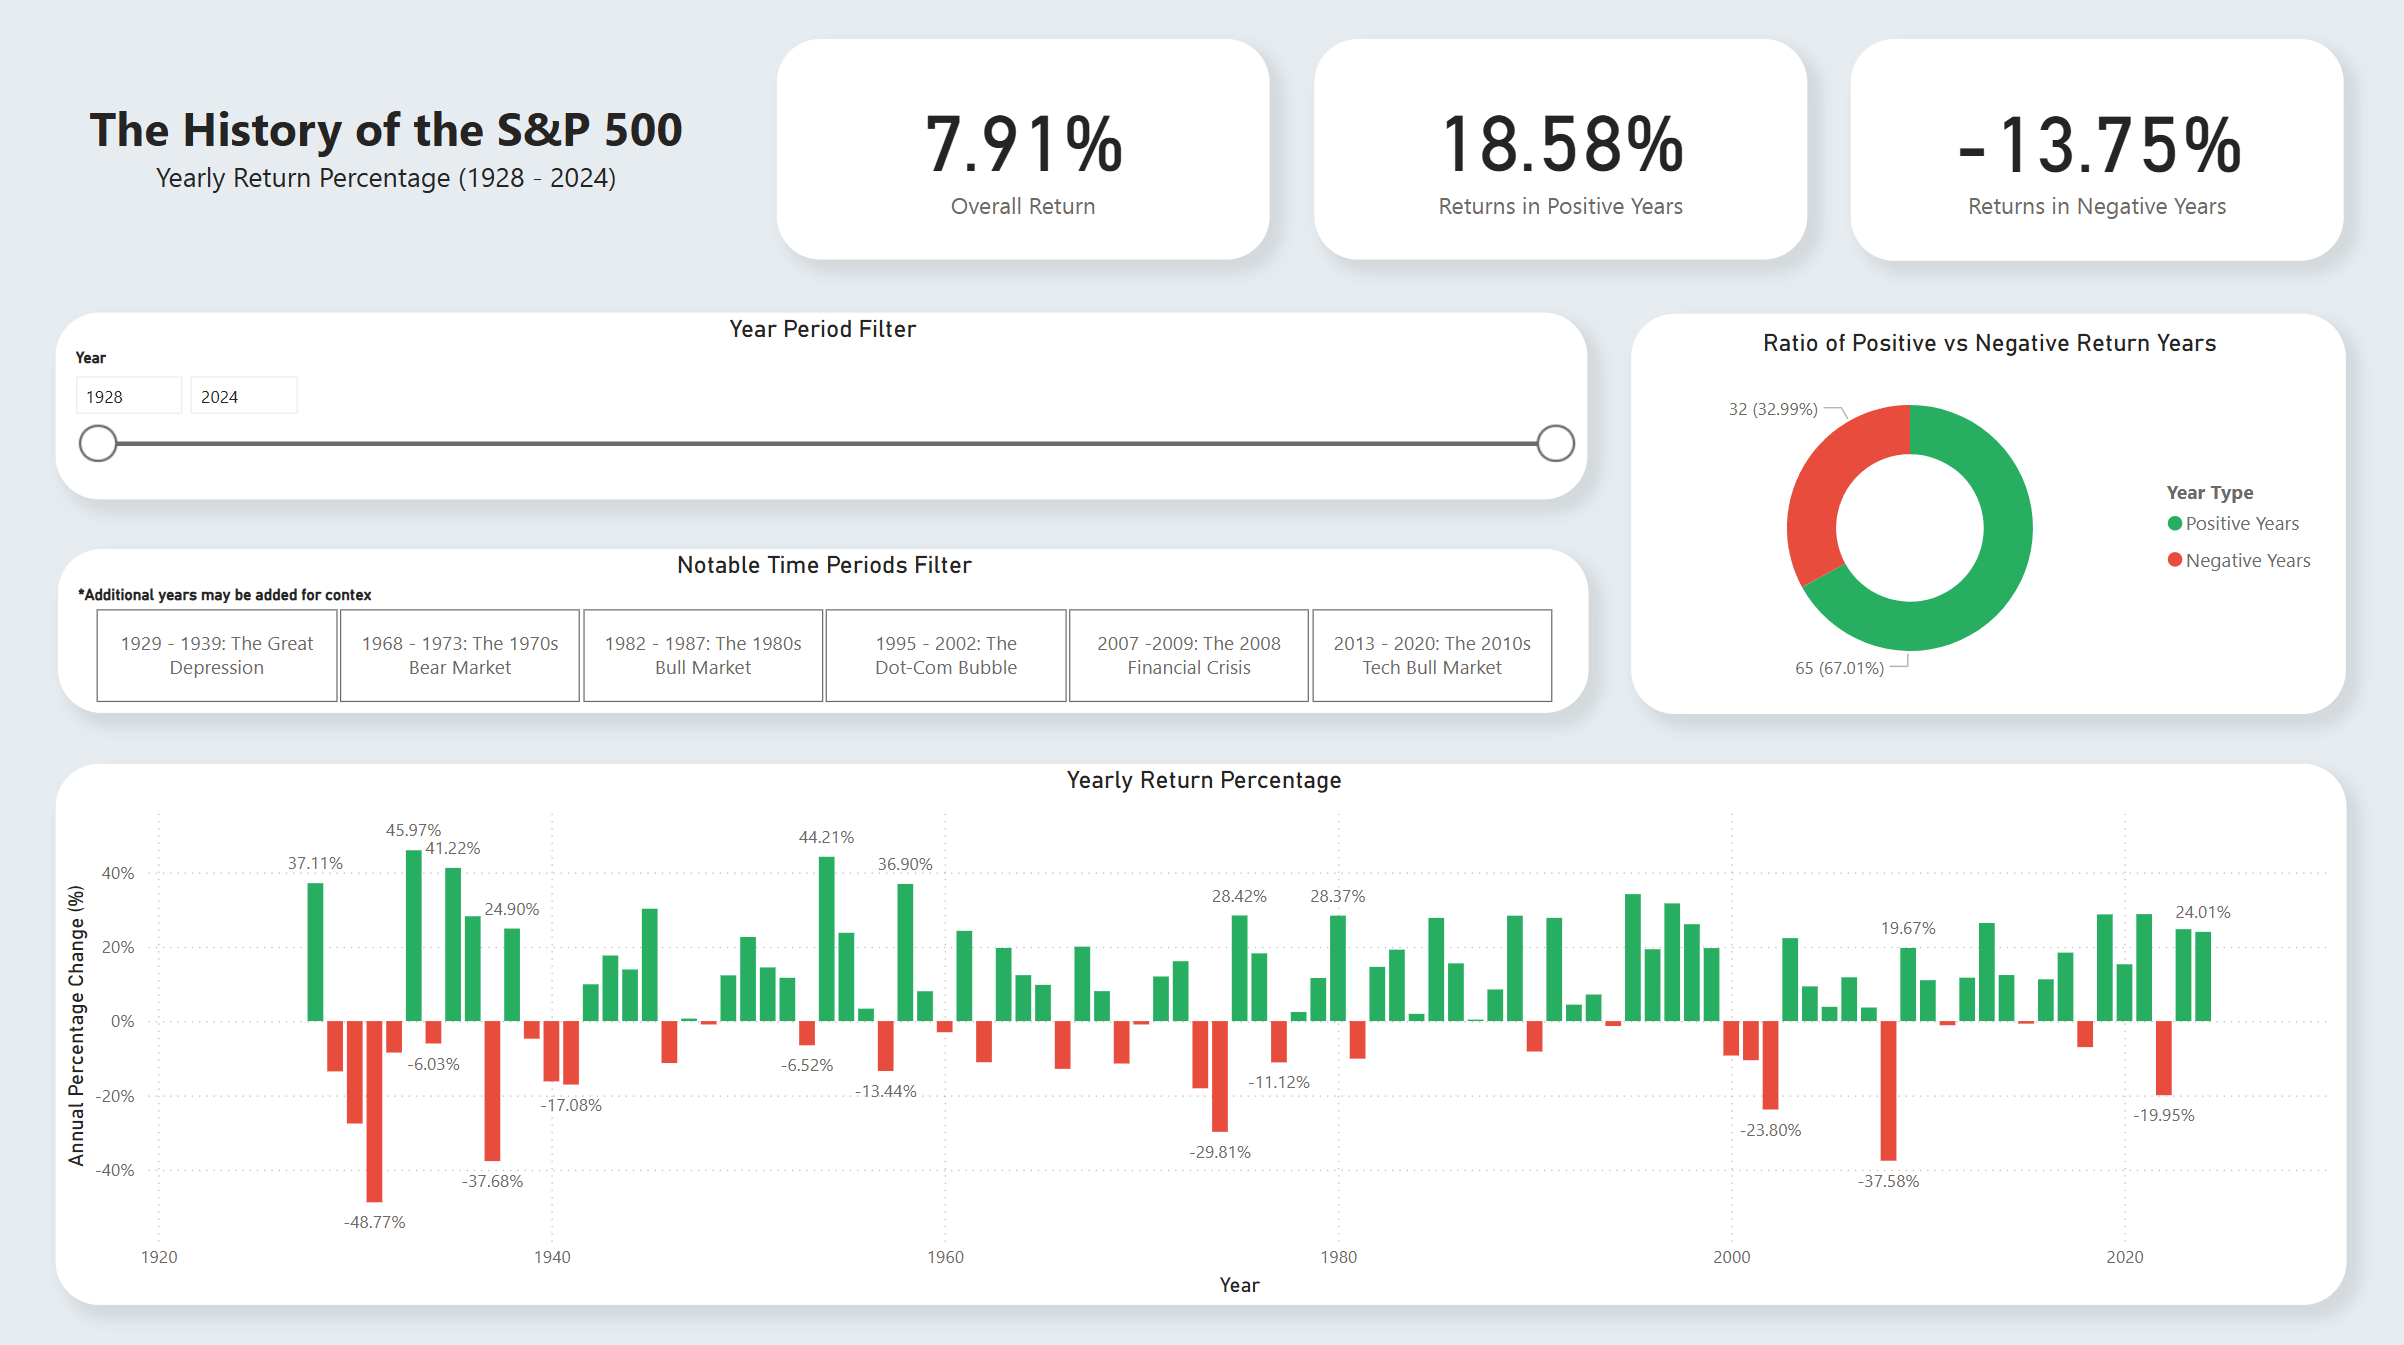Click the red bar labeled -19.95%
Viewport: 2404px width, 1345px height.
[x=2164, y=1058]
